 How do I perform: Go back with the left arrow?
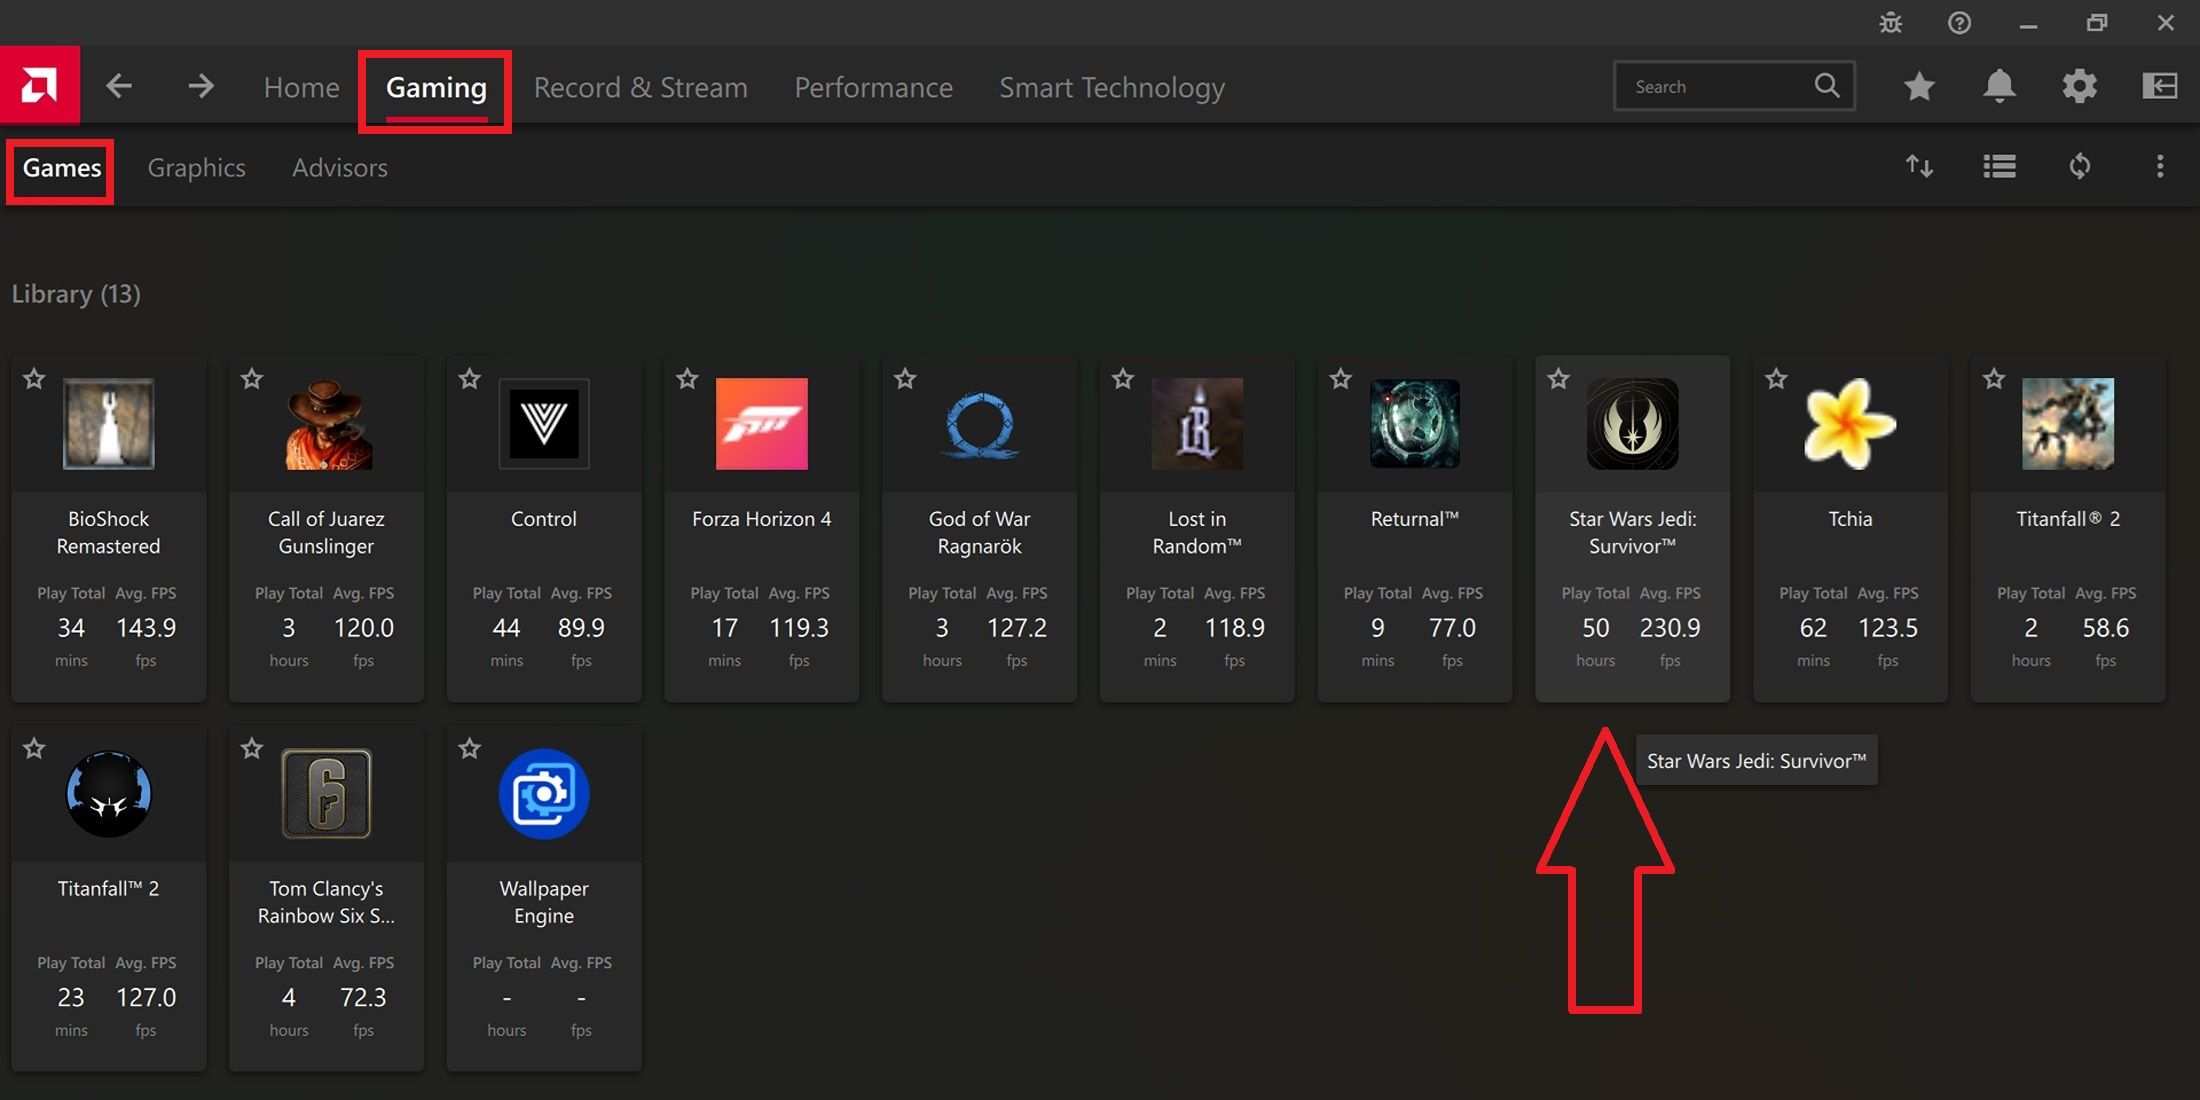coord(119,86)
